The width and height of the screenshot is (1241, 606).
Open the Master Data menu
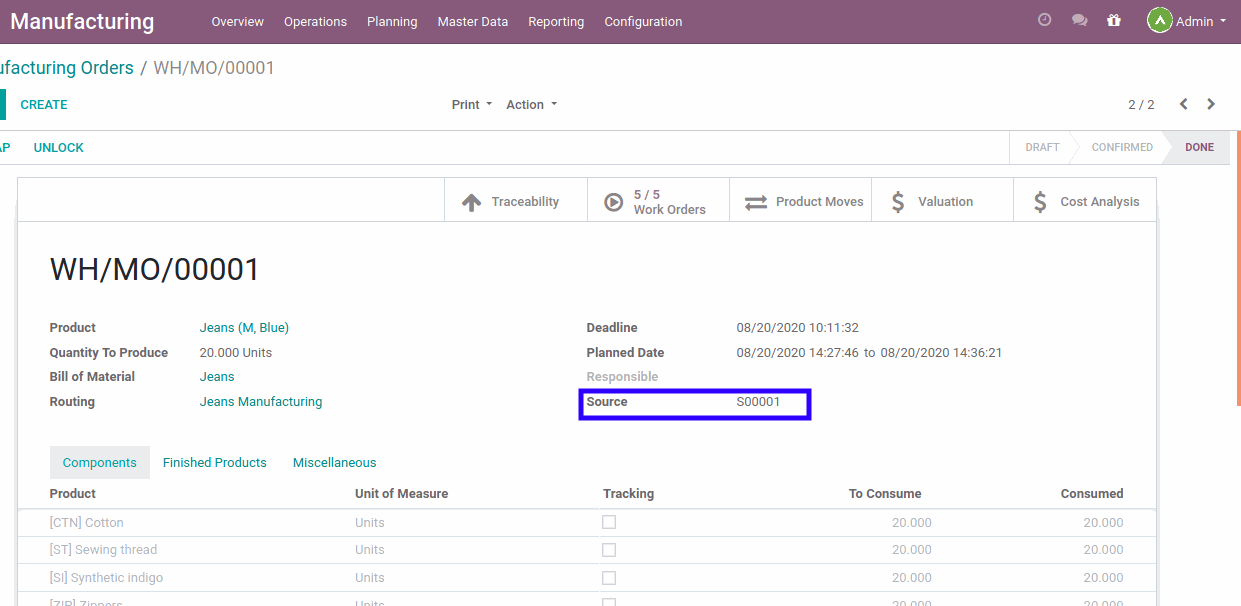pos(472,21)
